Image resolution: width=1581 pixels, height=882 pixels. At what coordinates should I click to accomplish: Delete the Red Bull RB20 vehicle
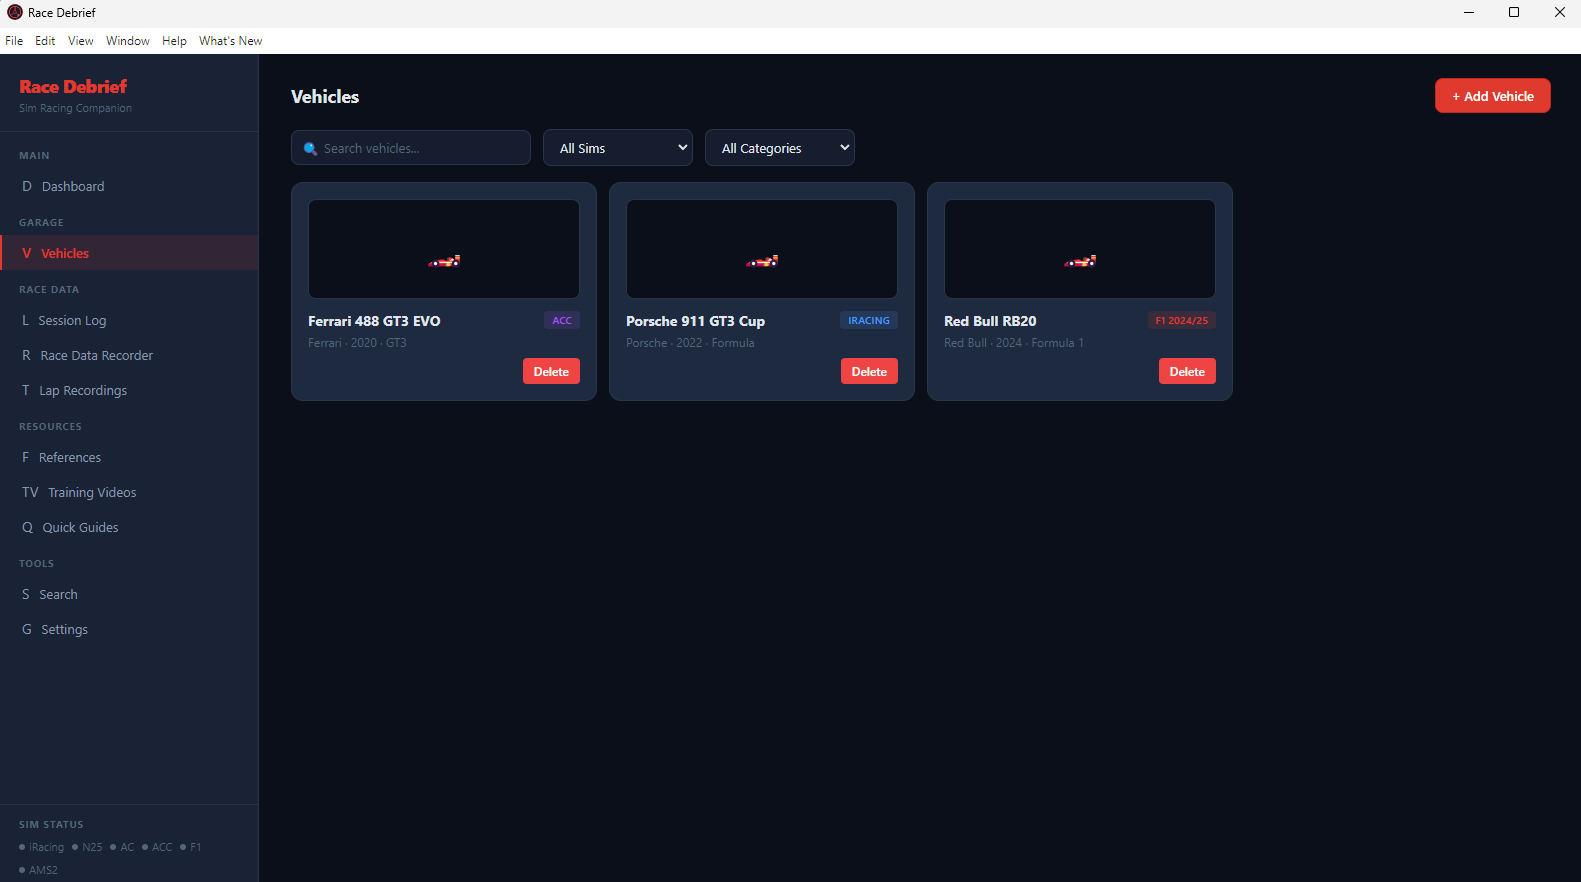click(1187, 372)
